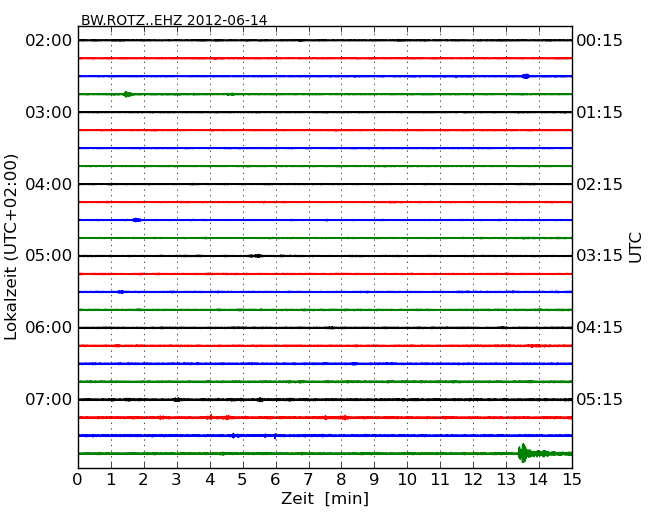
Task: Click the vertical UTC axis title
Action: (x=635, y=248)
